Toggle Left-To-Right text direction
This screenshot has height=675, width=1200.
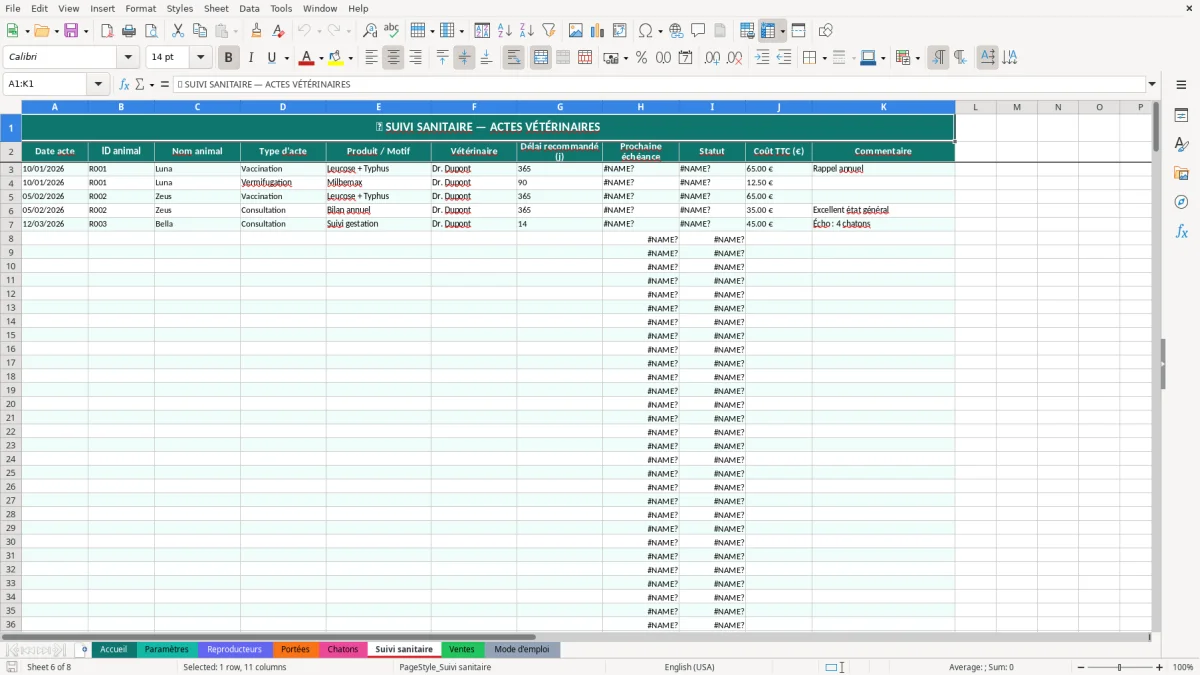coord(938,58)
